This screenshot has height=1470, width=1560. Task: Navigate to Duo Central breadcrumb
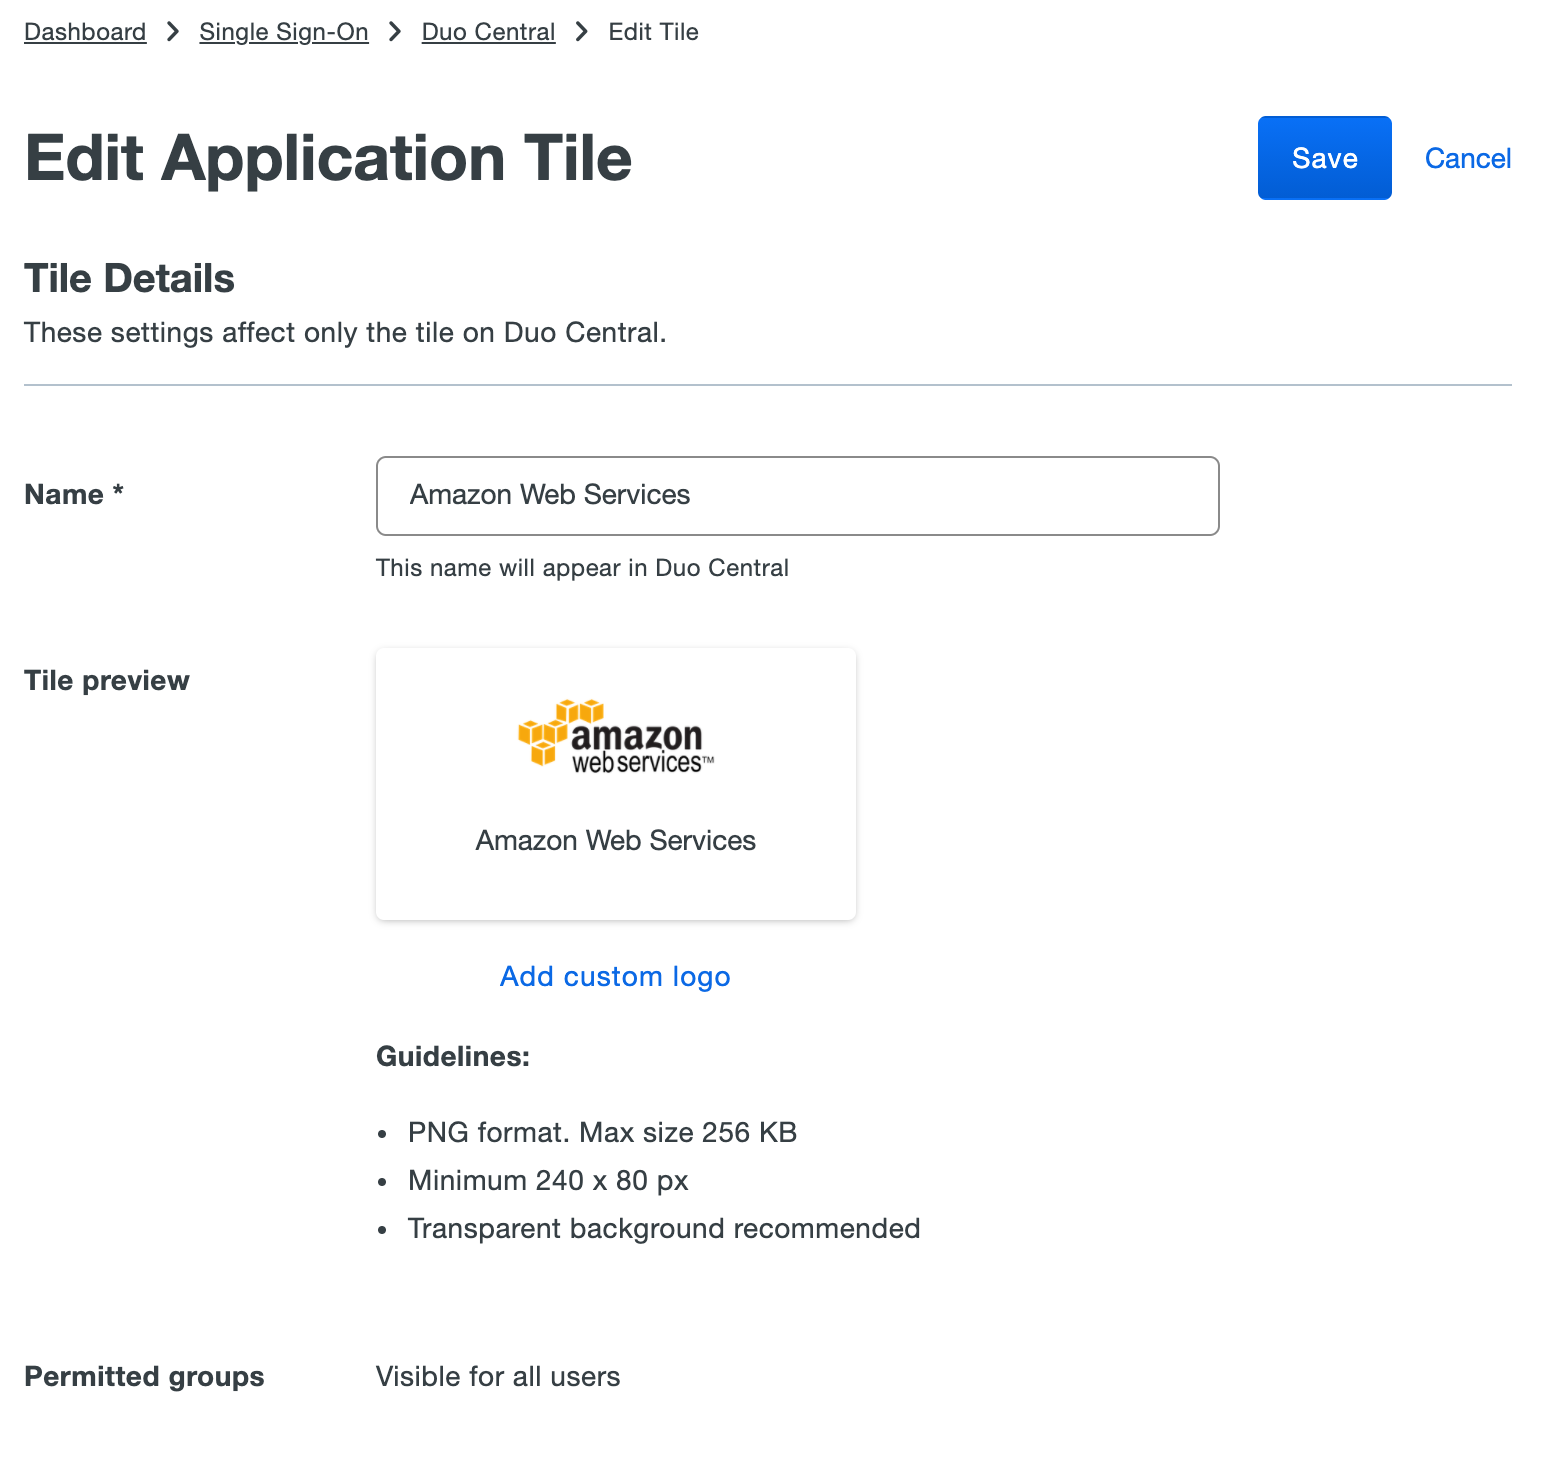(x=488, y=32)
